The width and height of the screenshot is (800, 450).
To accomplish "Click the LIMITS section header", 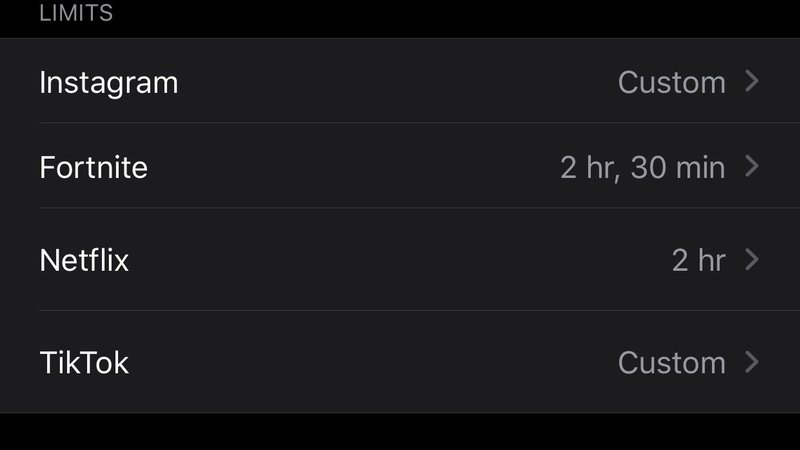I will pos(75,14).
